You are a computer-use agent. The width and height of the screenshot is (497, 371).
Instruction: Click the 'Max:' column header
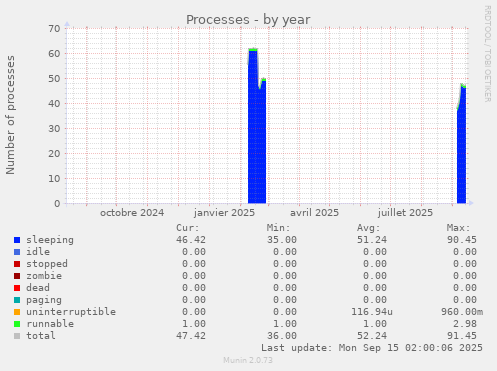[458, 228]
